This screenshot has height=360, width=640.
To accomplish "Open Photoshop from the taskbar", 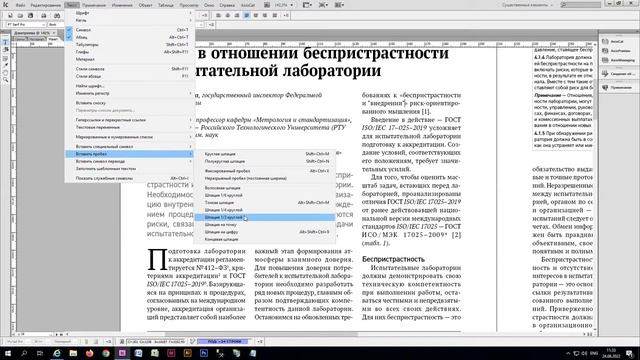I will pyautogui.click(x=204, y=353).
